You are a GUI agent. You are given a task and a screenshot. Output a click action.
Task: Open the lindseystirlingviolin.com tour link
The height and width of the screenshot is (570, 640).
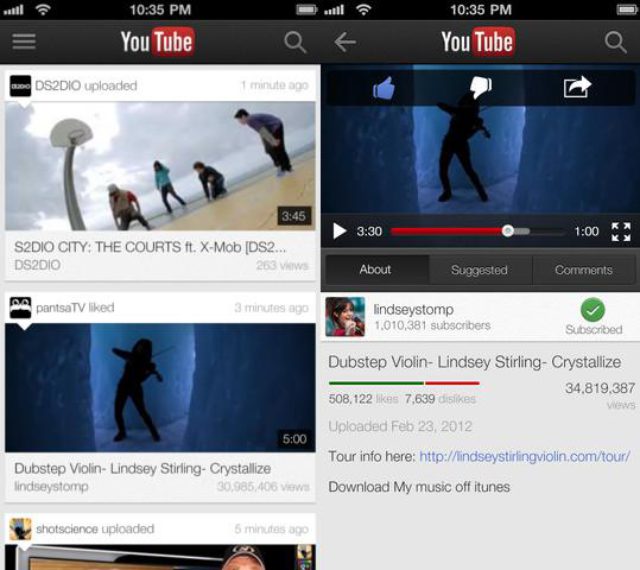tap(525, 456)
